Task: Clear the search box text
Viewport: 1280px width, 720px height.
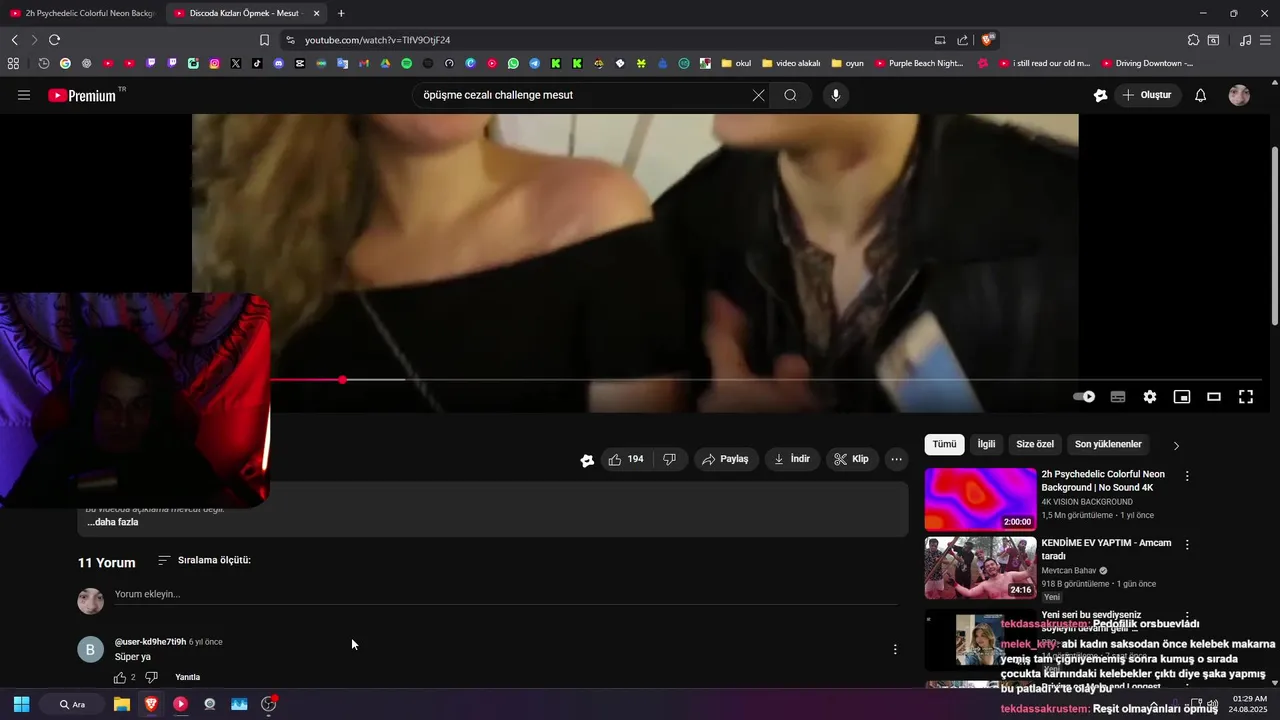Action: pyautogui.click(x=758, y=95)
